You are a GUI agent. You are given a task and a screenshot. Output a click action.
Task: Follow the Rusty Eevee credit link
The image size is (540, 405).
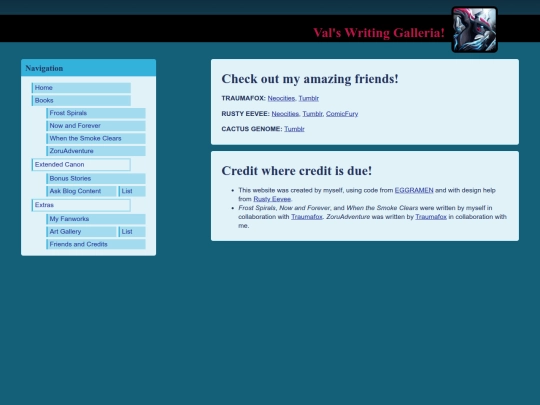click(x=272, y=199)
